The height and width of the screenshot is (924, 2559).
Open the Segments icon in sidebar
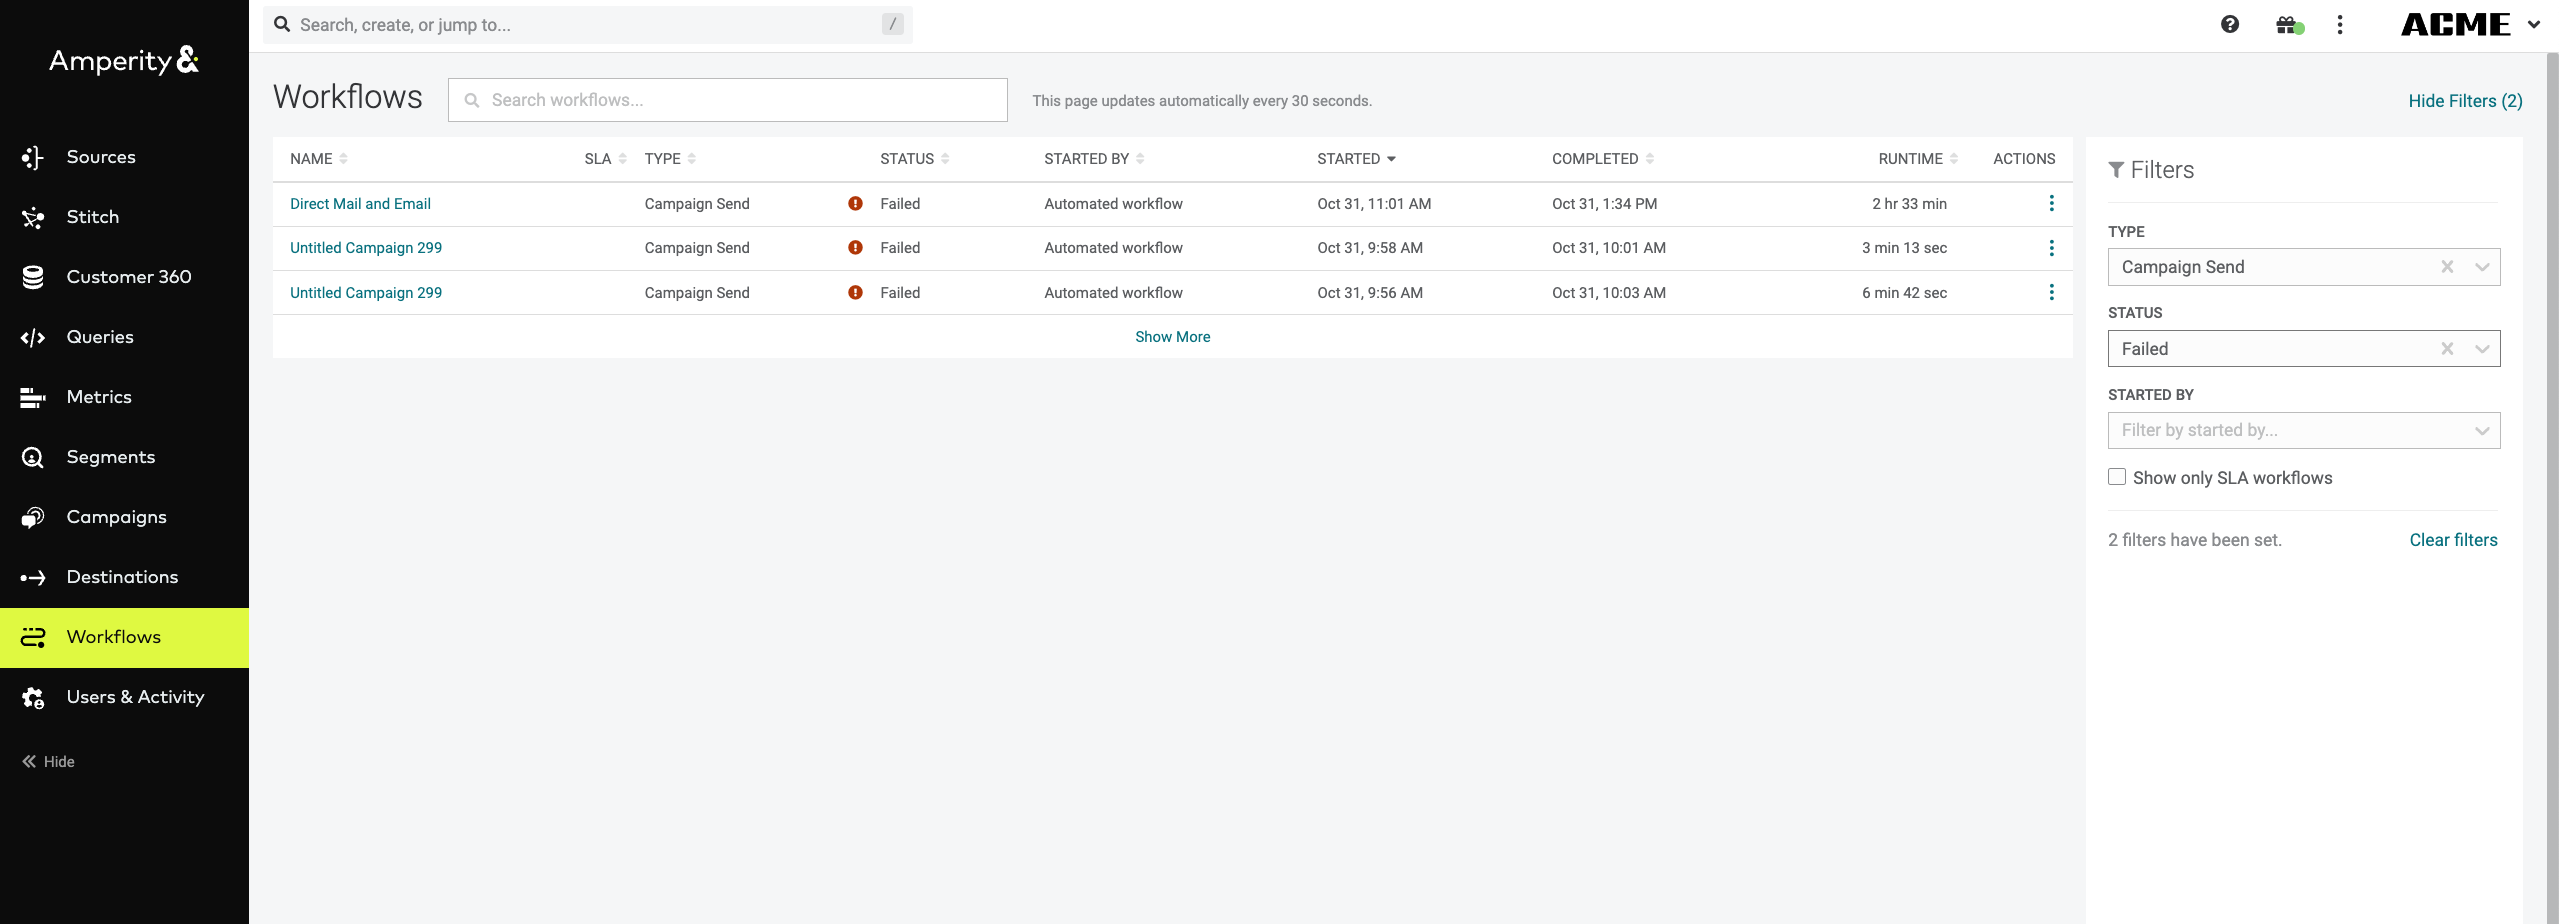point(33,457)
